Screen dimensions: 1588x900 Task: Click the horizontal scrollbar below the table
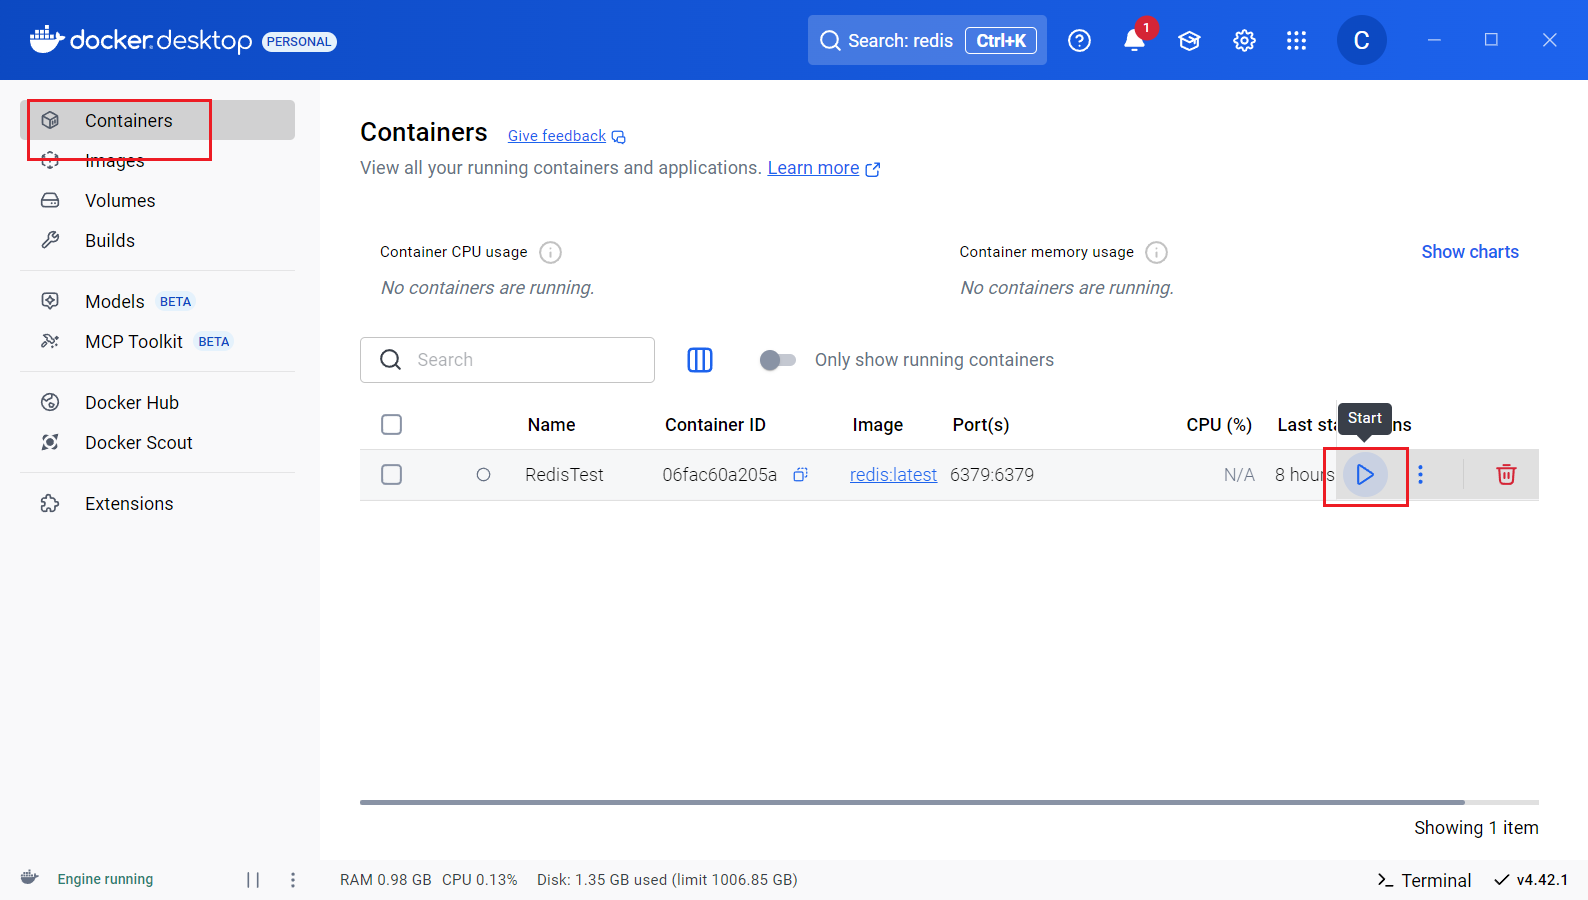(912, 802)
